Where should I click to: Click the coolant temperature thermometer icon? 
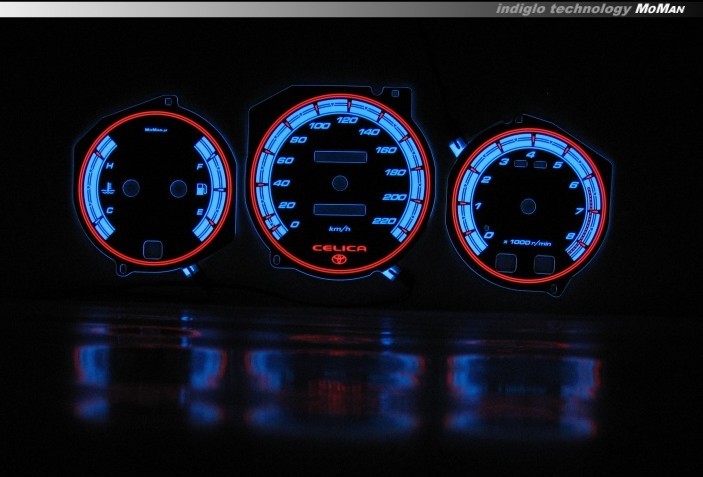pyautogui.click(x=108, y=189)
